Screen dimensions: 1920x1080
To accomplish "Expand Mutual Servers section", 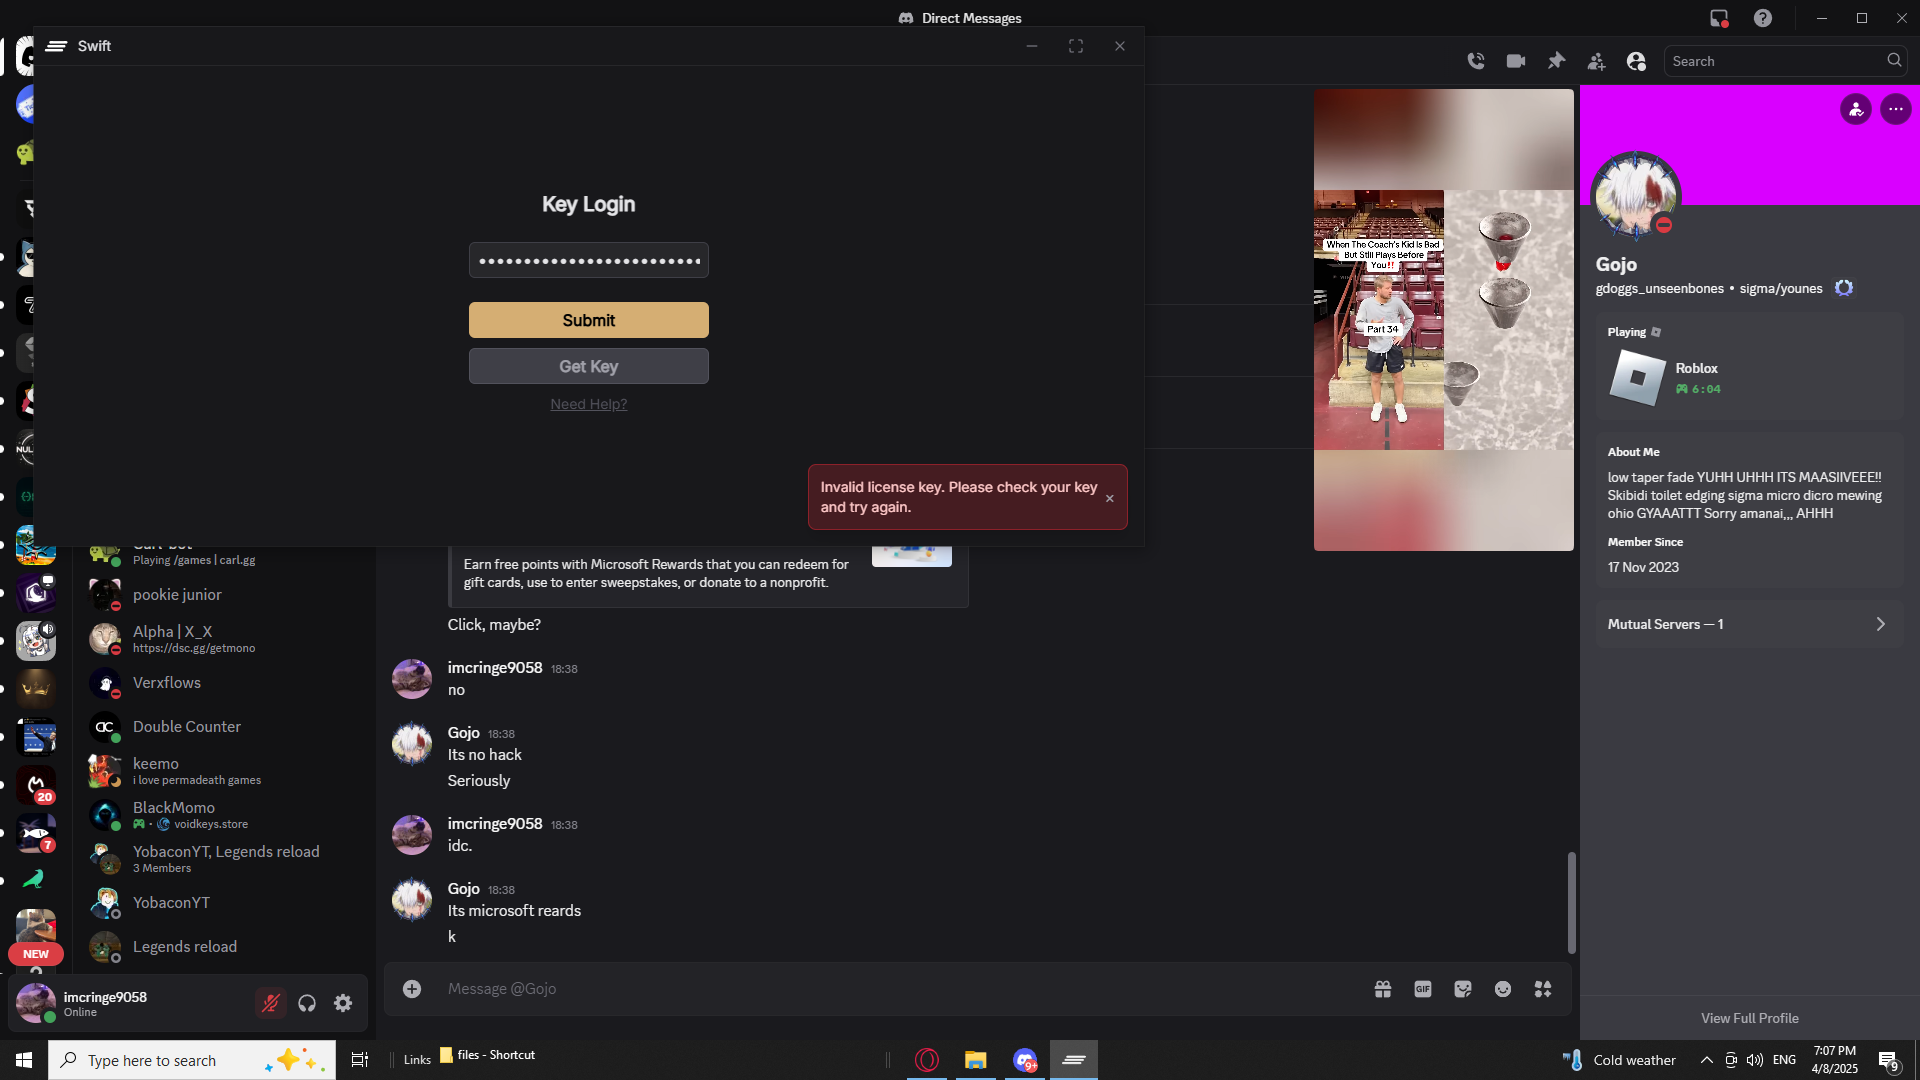I will click(1750, 624).
